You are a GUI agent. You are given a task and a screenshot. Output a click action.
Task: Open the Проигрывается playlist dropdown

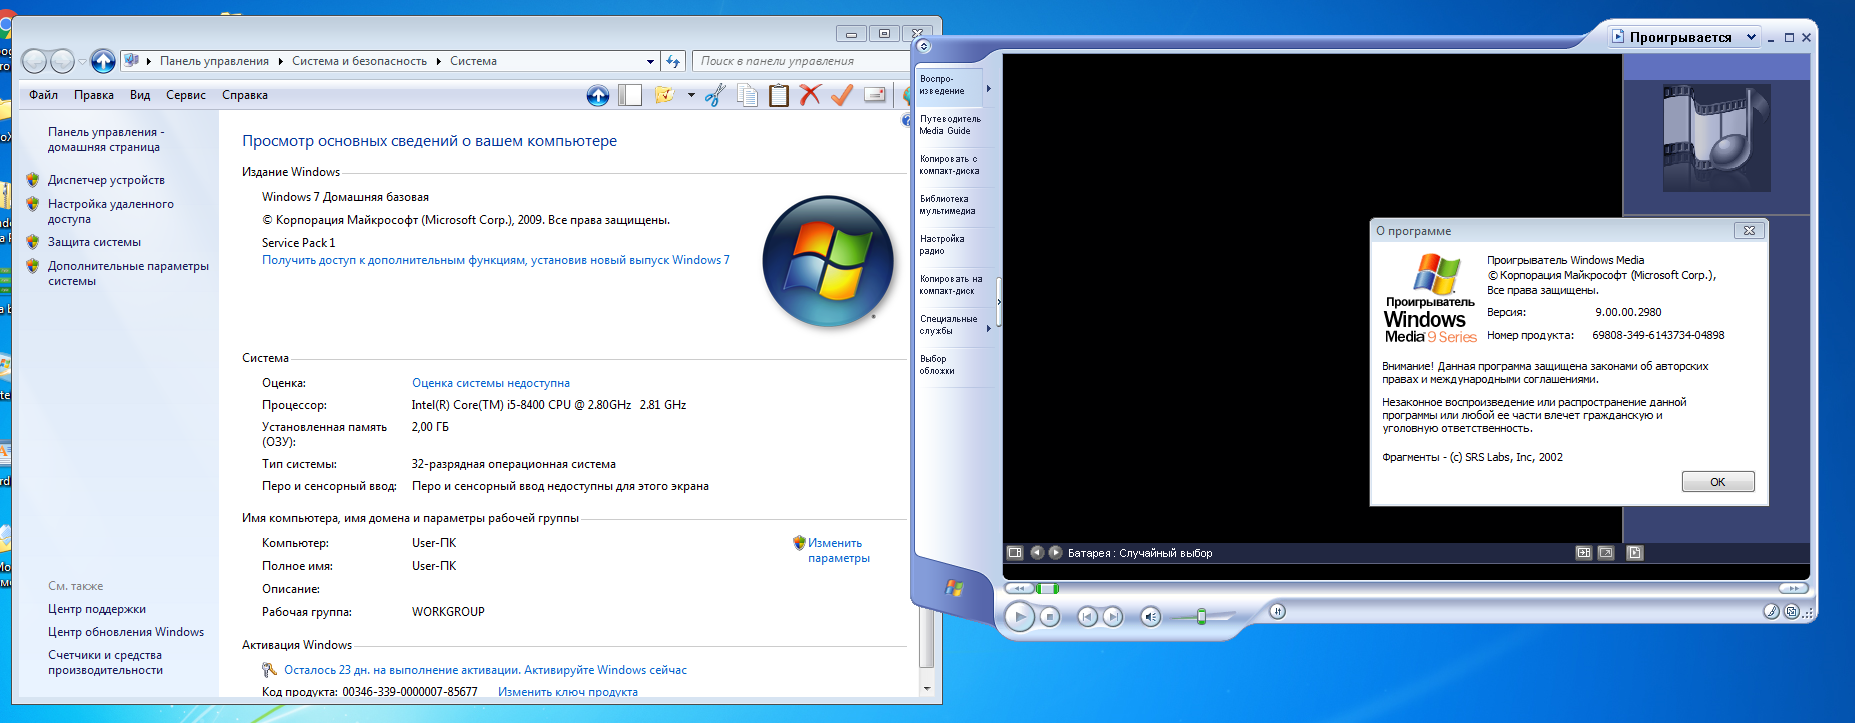1751,37
